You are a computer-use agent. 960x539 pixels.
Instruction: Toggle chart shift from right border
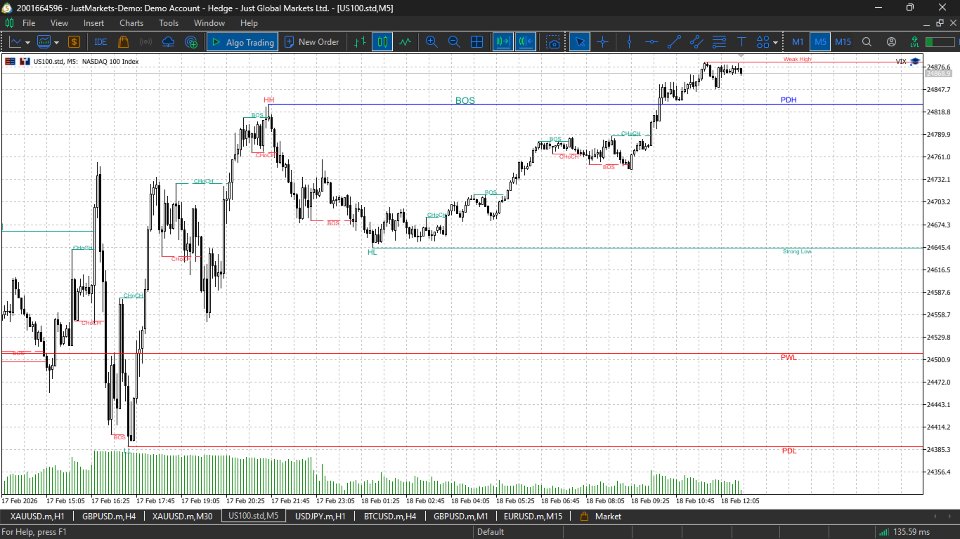[525, 42]
